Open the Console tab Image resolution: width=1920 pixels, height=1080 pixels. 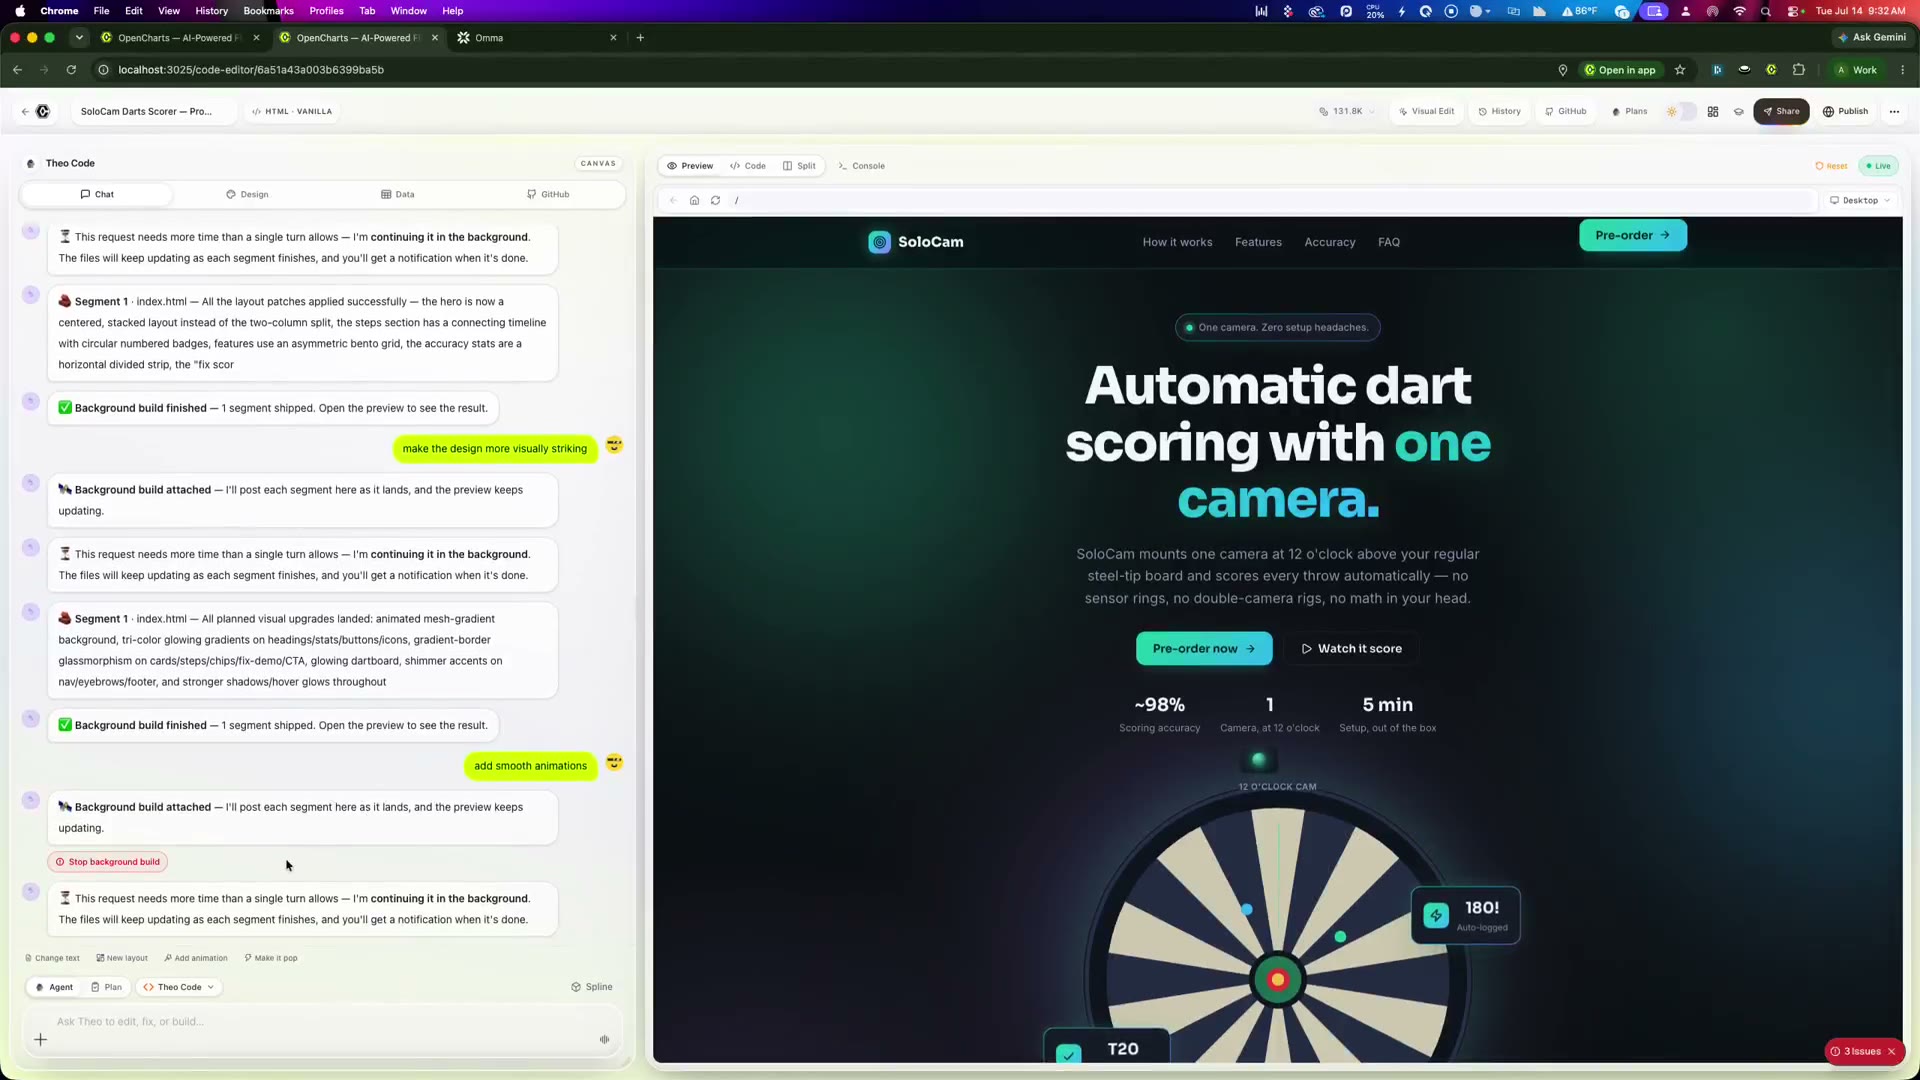coord(861,166)
